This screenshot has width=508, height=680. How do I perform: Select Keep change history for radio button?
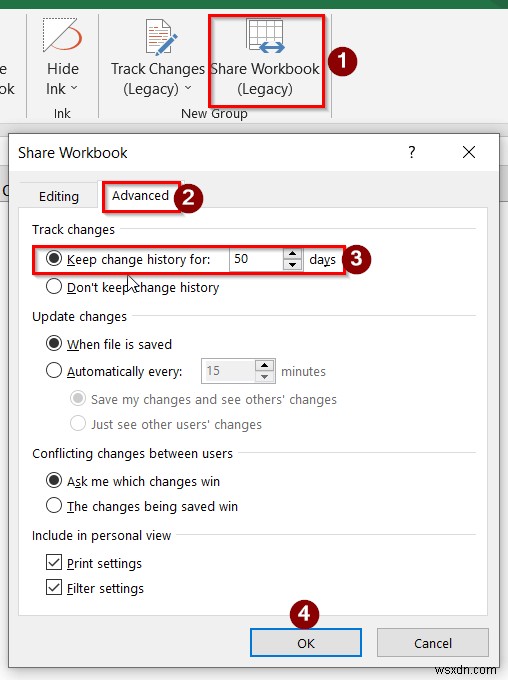(x=54, y=259)
